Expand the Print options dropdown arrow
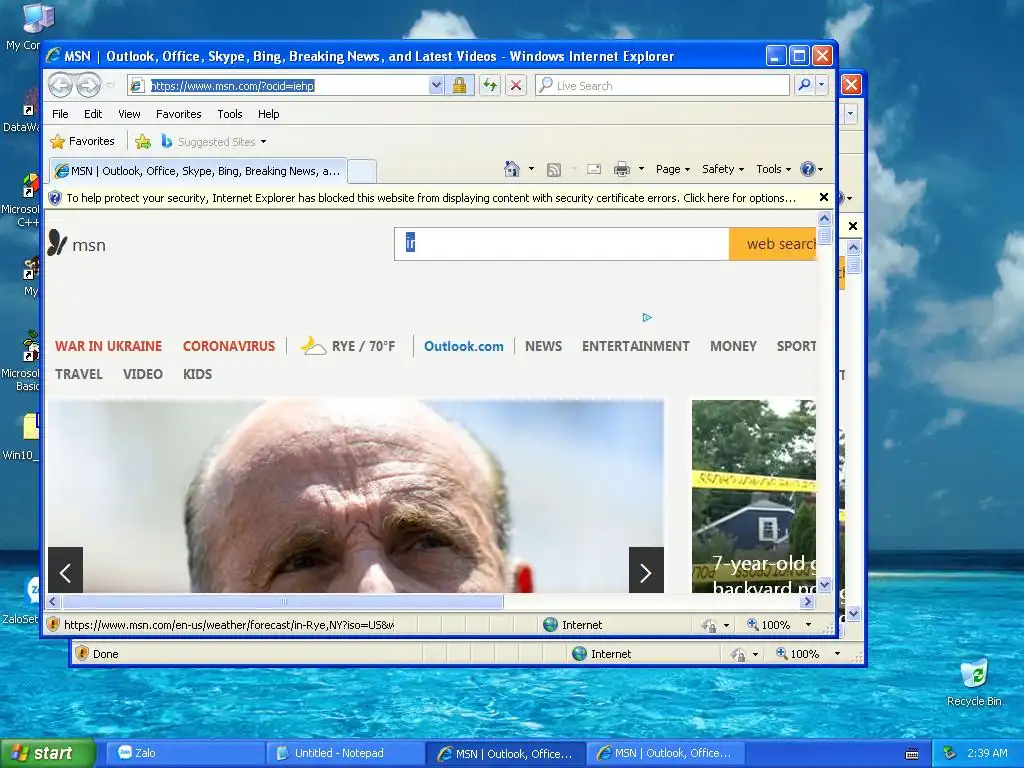This screenshot has width=1024, height=768. (x=641, y=169)
